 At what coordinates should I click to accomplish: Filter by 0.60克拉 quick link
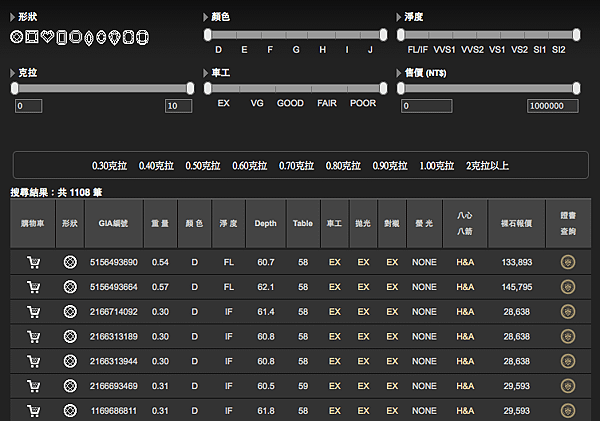point(249,166)
